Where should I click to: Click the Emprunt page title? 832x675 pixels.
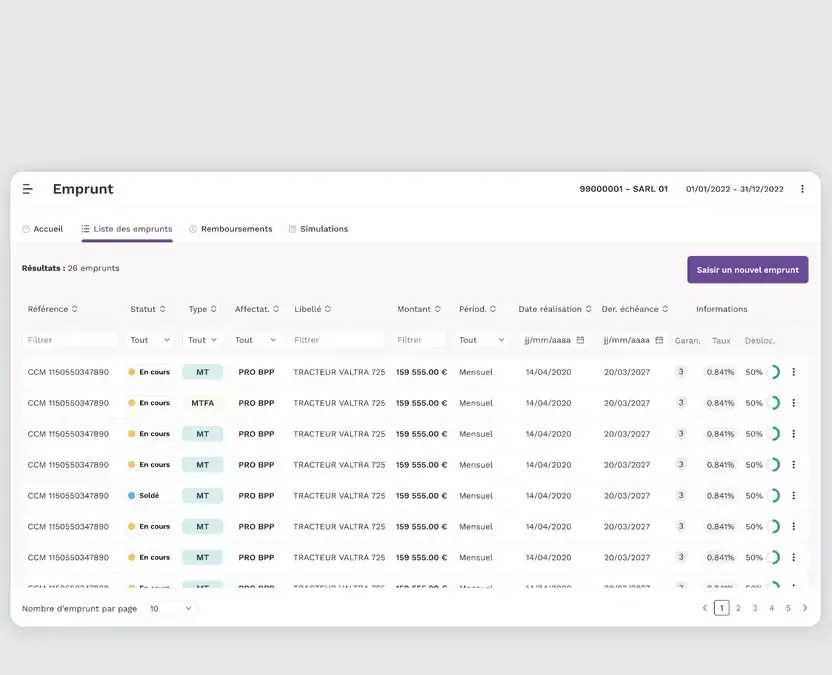pos(83,189)
